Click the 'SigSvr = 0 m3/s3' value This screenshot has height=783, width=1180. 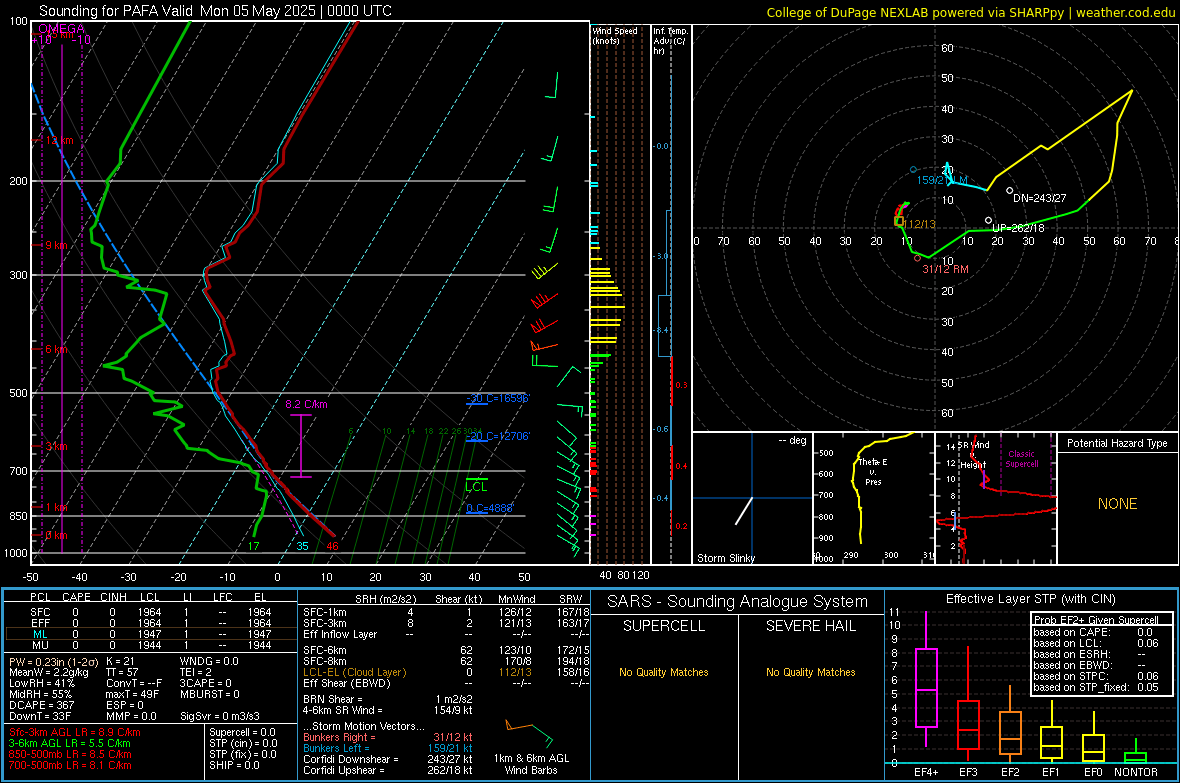pyautogui.click(x=220, y=717)
